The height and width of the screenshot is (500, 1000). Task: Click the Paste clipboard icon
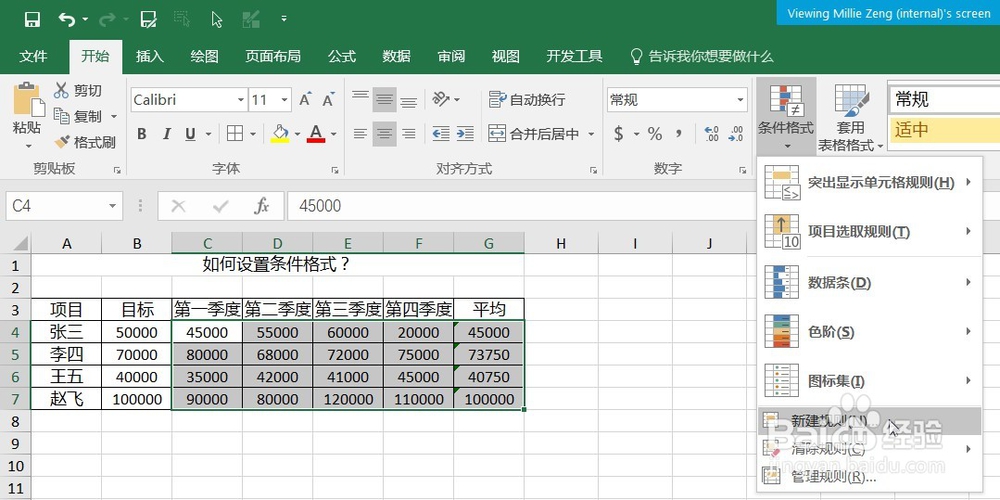(28, 99)
